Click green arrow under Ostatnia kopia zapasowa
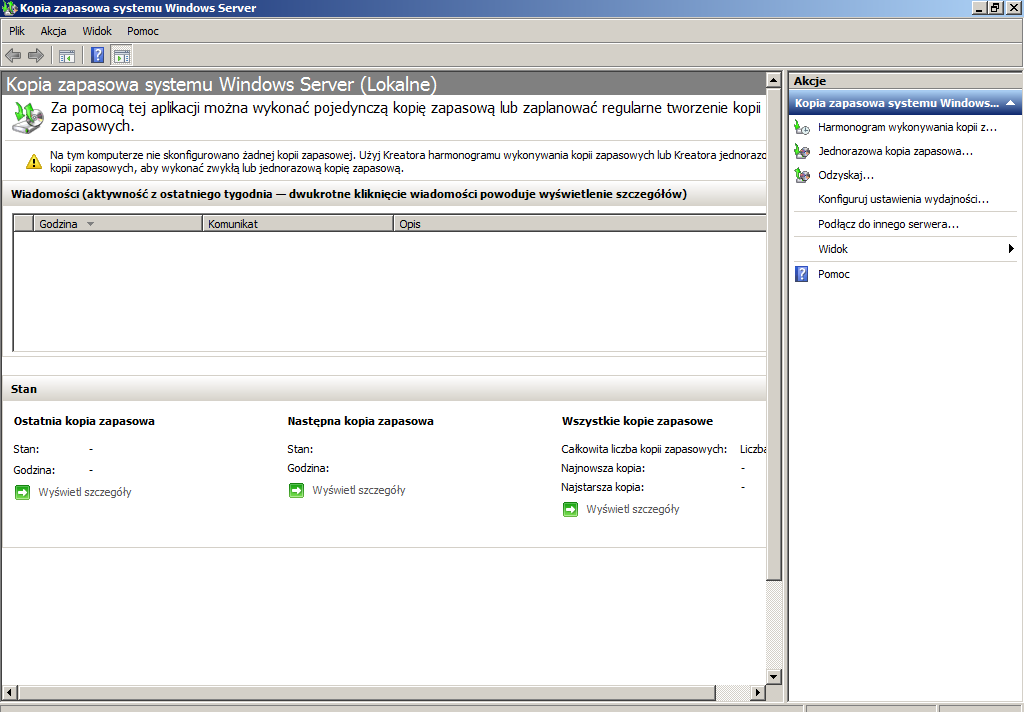 22,492
